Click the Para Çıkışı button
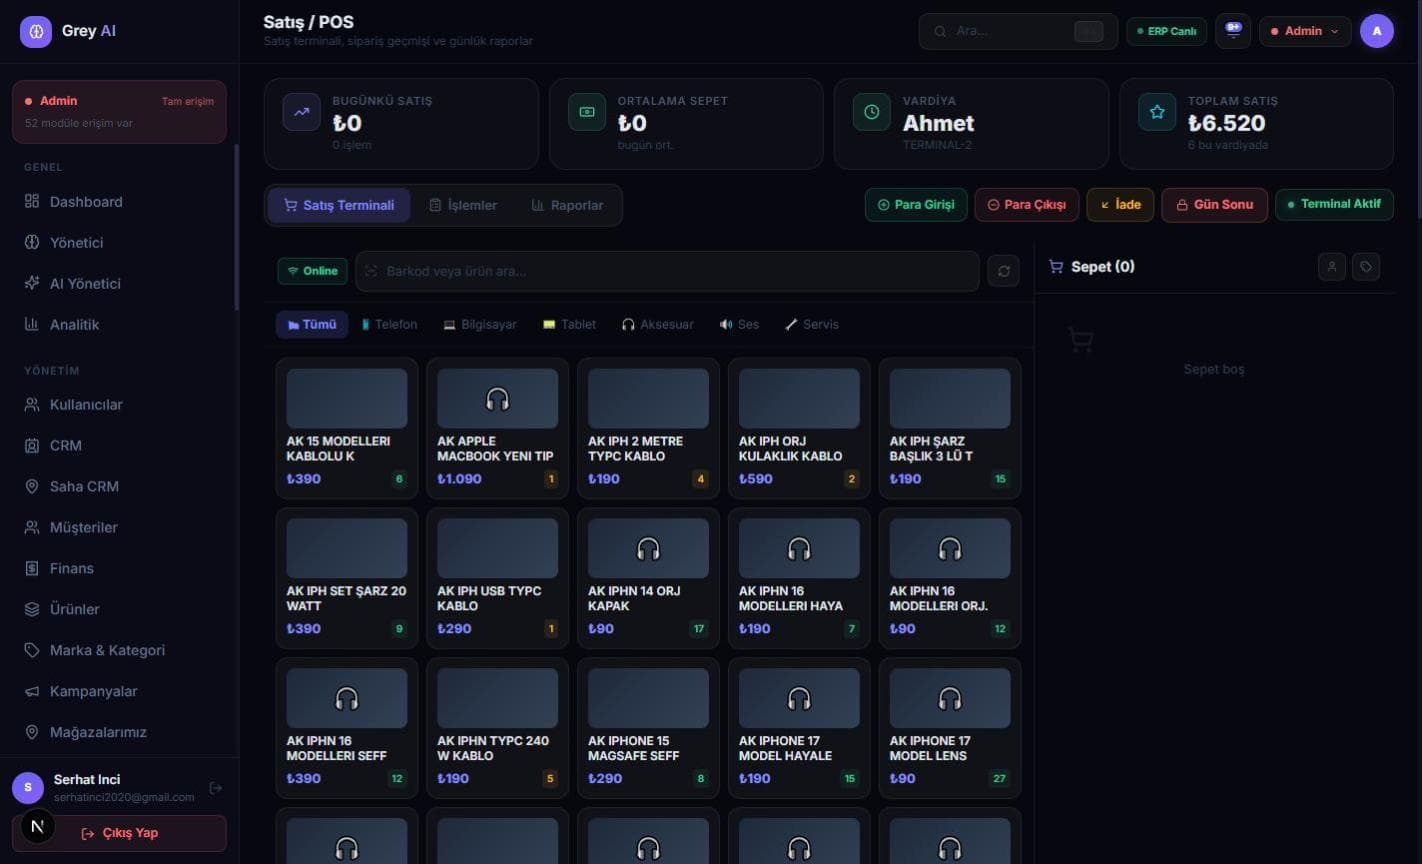This screenshot has height=864, width=1422. [1027, 204]
